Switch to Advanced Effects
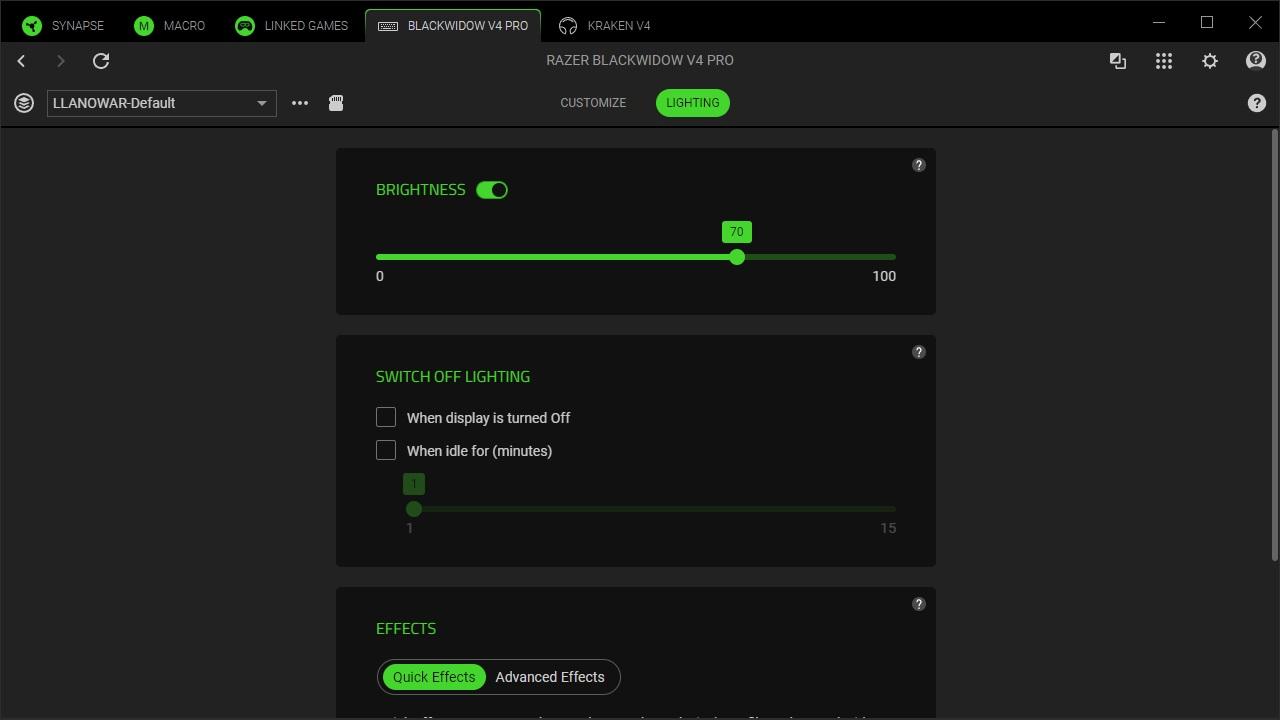The width and height of the screenshot is (1280, 720). click(550, 677)
